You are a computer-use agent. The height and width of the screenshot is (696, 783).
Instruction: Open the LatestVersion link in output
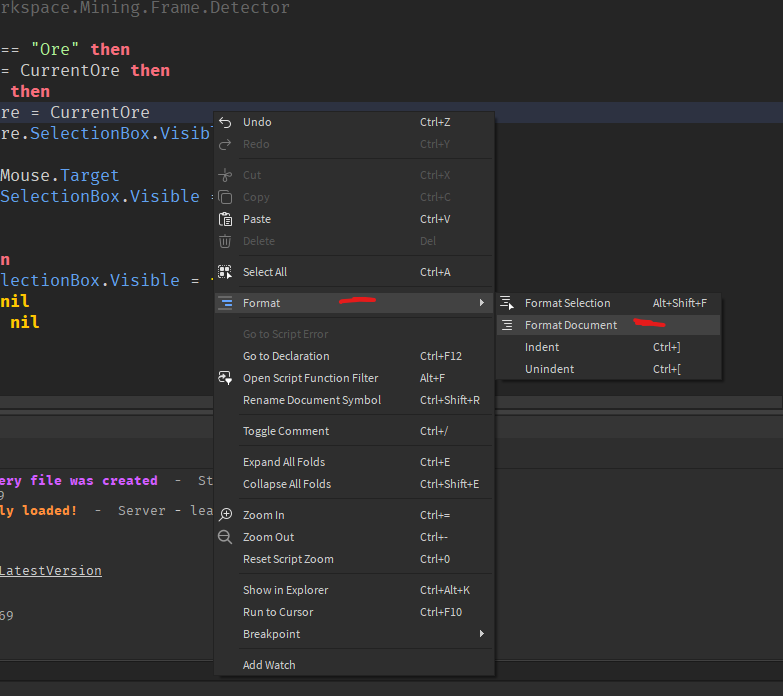pyautogui.click(x=50, y=571)
